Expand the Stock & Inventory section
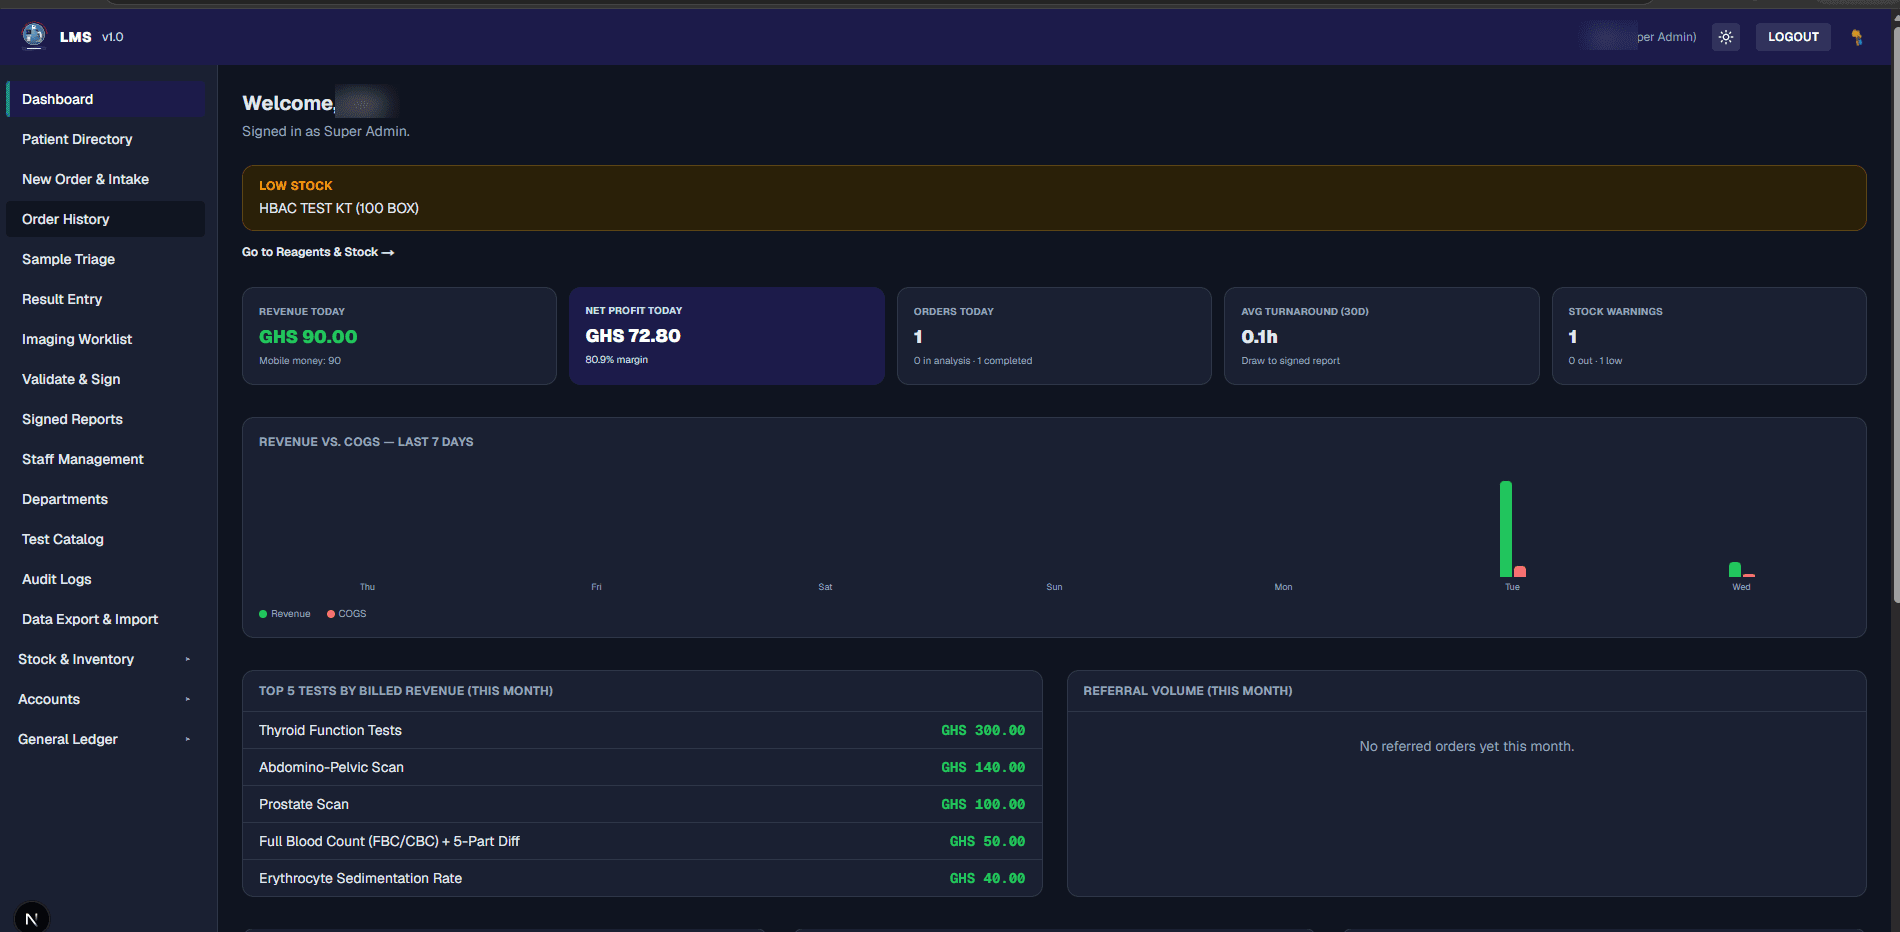Screen dimensions: 1900x932 coord(104,659)
